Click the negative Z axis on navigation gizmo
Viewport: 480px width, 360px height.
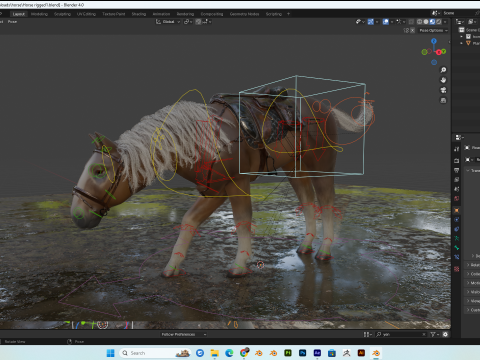434,62
